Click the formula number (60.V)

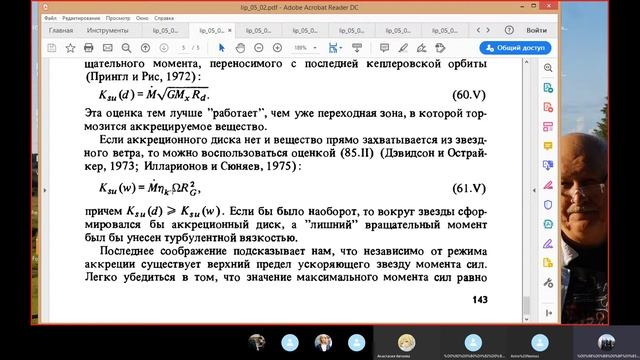pos(469,95)
